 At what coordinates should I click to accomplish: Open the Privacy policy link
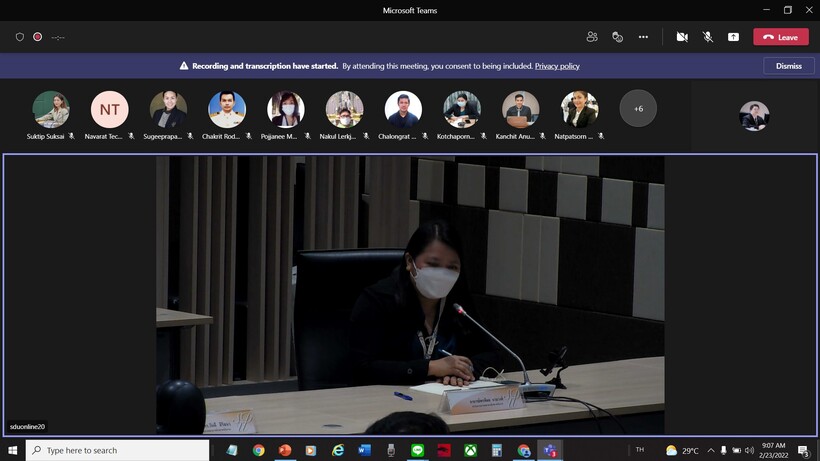click(557, 66)
